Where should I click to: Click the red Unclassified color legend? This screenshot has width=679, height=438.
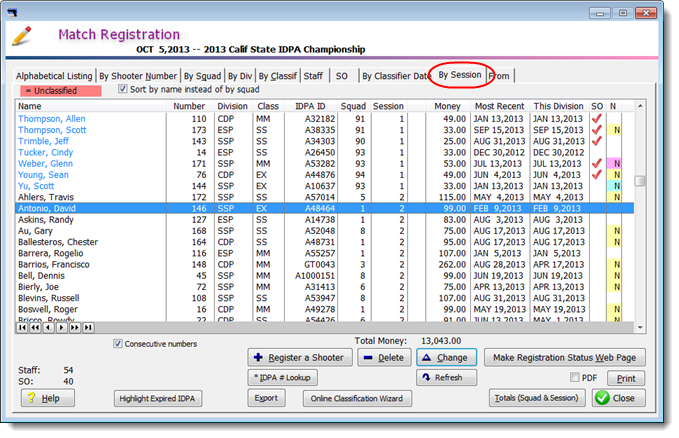61,91
